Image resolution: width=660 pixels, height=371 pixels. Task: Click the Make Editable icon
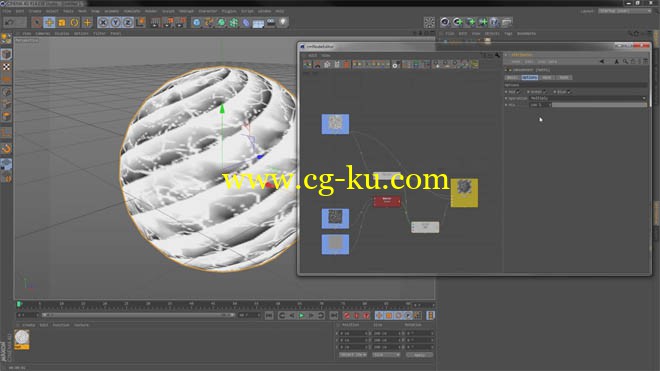click(x=6, y=39)
